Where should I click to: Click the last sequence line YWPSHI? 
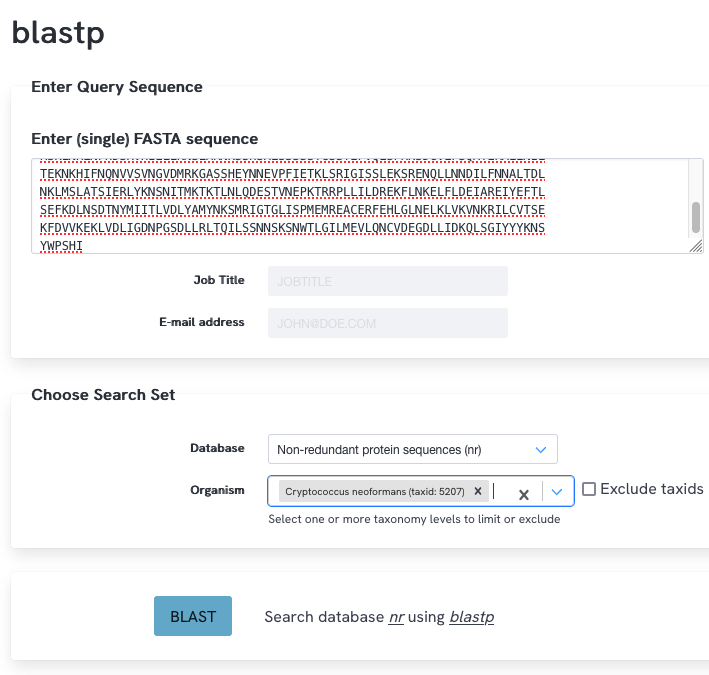pyautogui.click(x=61, y=246)
